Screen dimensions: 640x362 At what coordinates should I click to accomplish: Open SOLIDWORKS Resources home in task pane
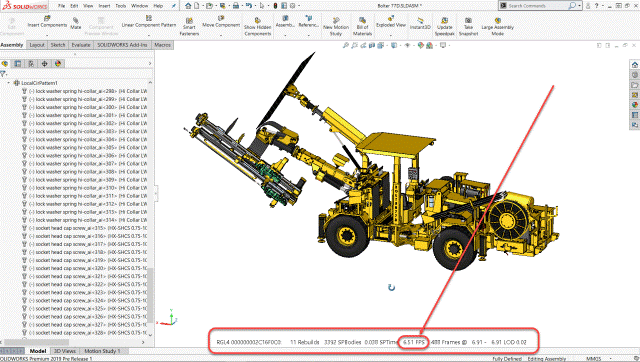[635, 65]
